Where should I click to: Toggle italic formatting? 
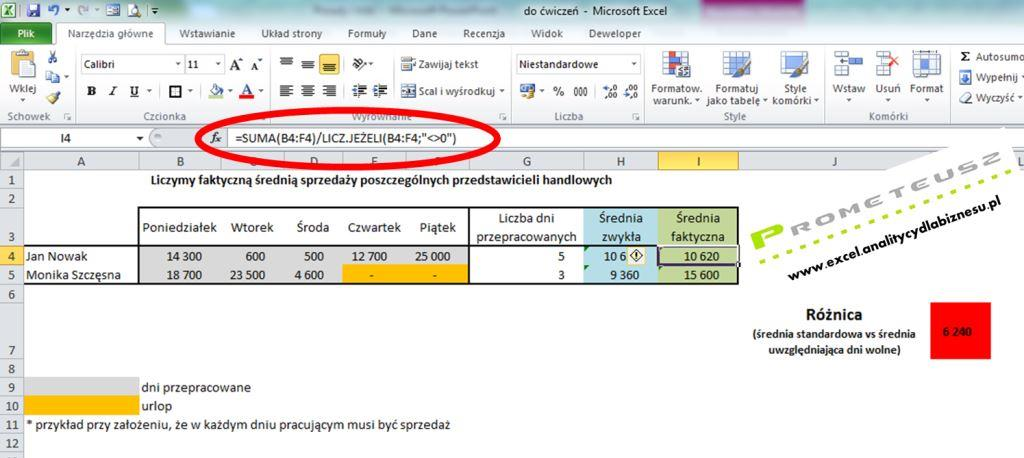tap(112, 91)
